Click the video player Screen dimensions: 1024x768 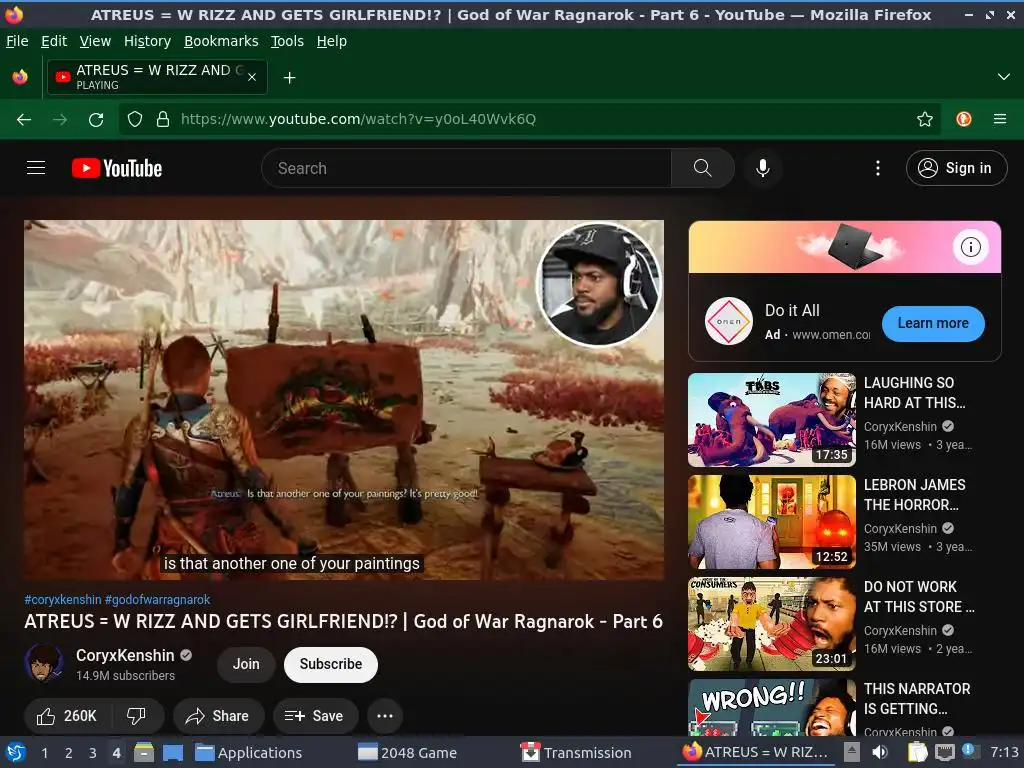(344, 400)
